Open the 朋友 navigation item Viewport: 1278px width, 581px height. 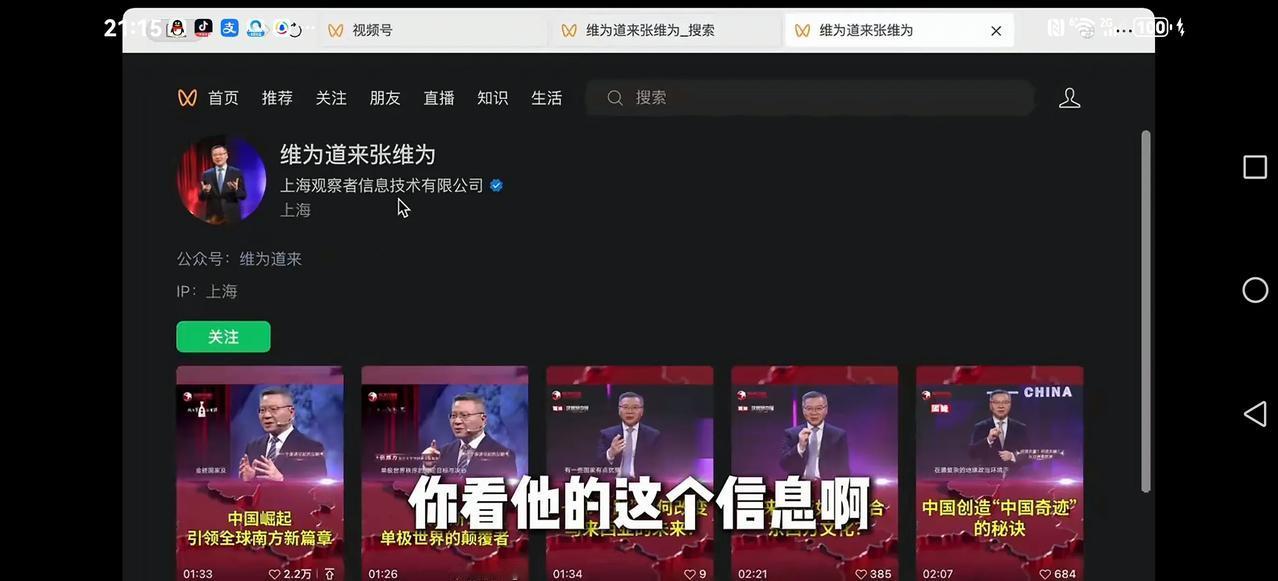[x=385, y=98]
